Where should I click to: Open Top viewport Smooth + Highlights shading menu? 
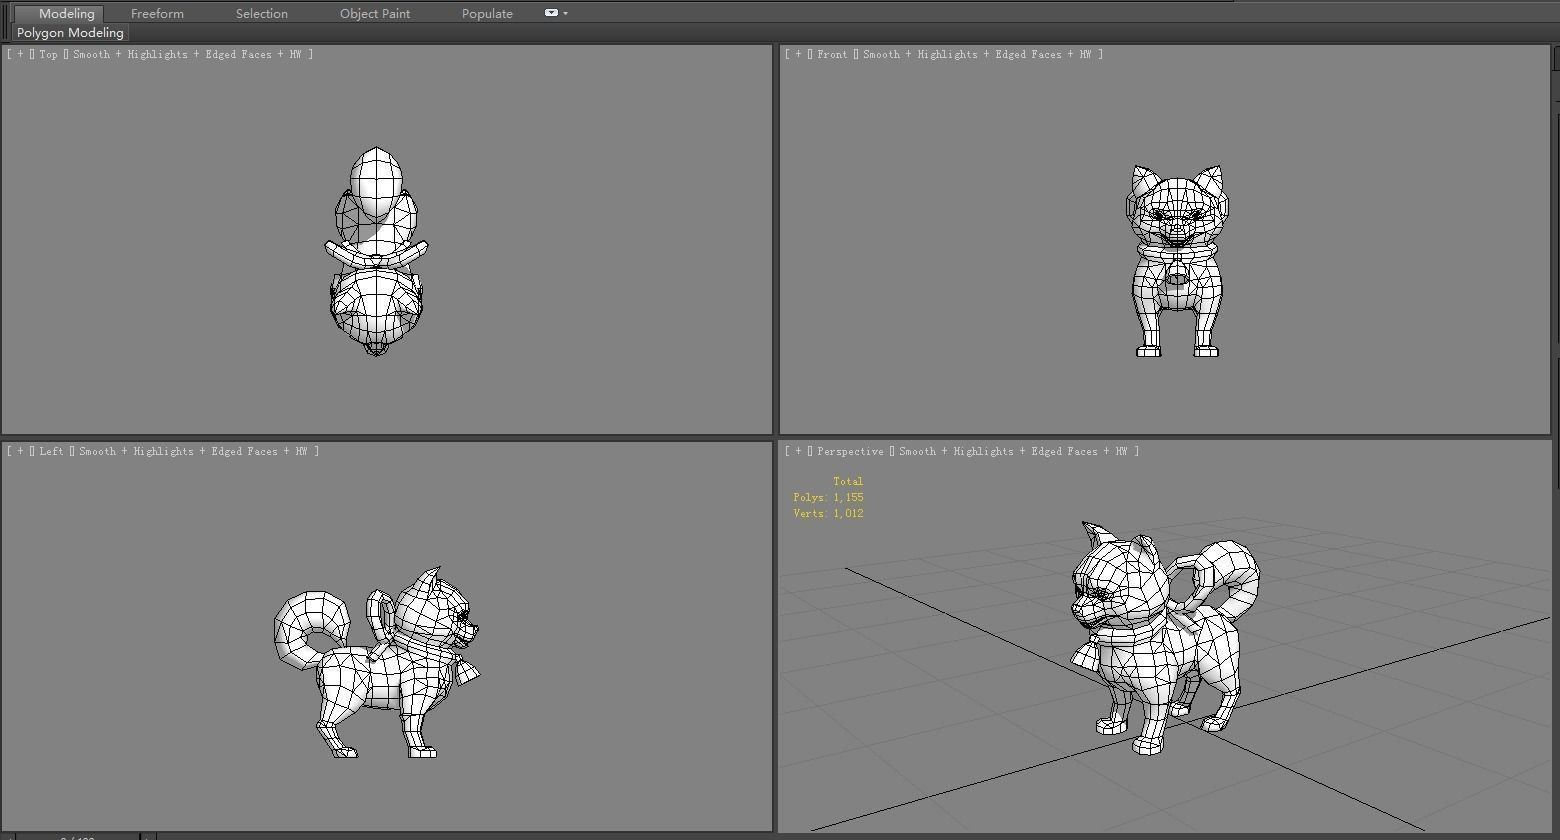click(x=187, y=55)
